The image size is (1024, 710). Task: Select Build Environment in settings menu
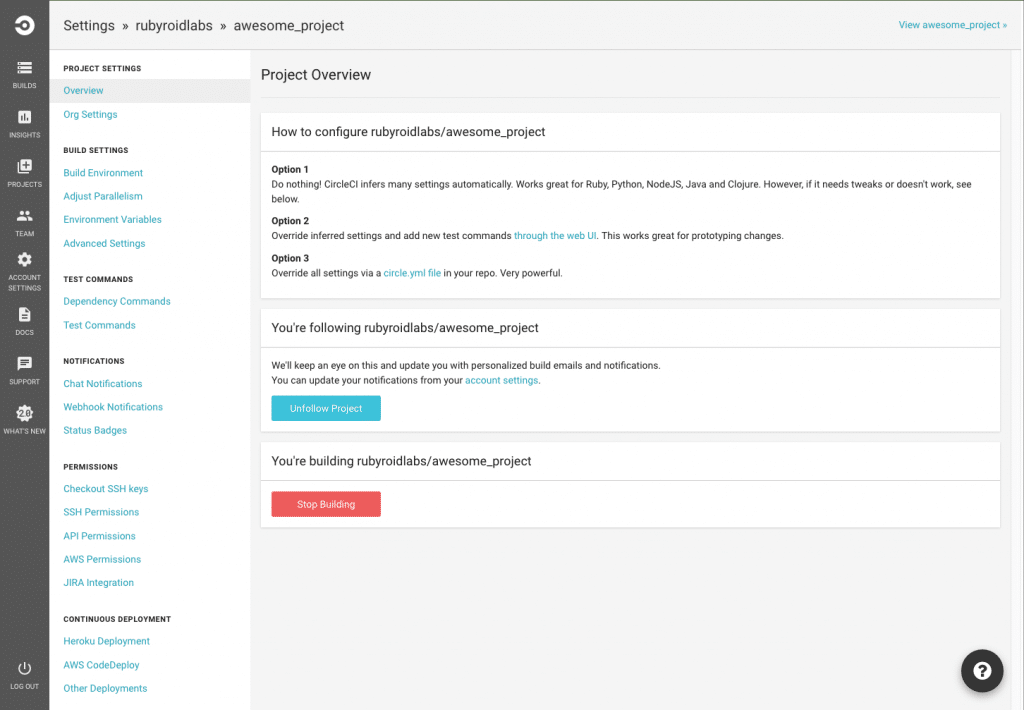[103, 173]
